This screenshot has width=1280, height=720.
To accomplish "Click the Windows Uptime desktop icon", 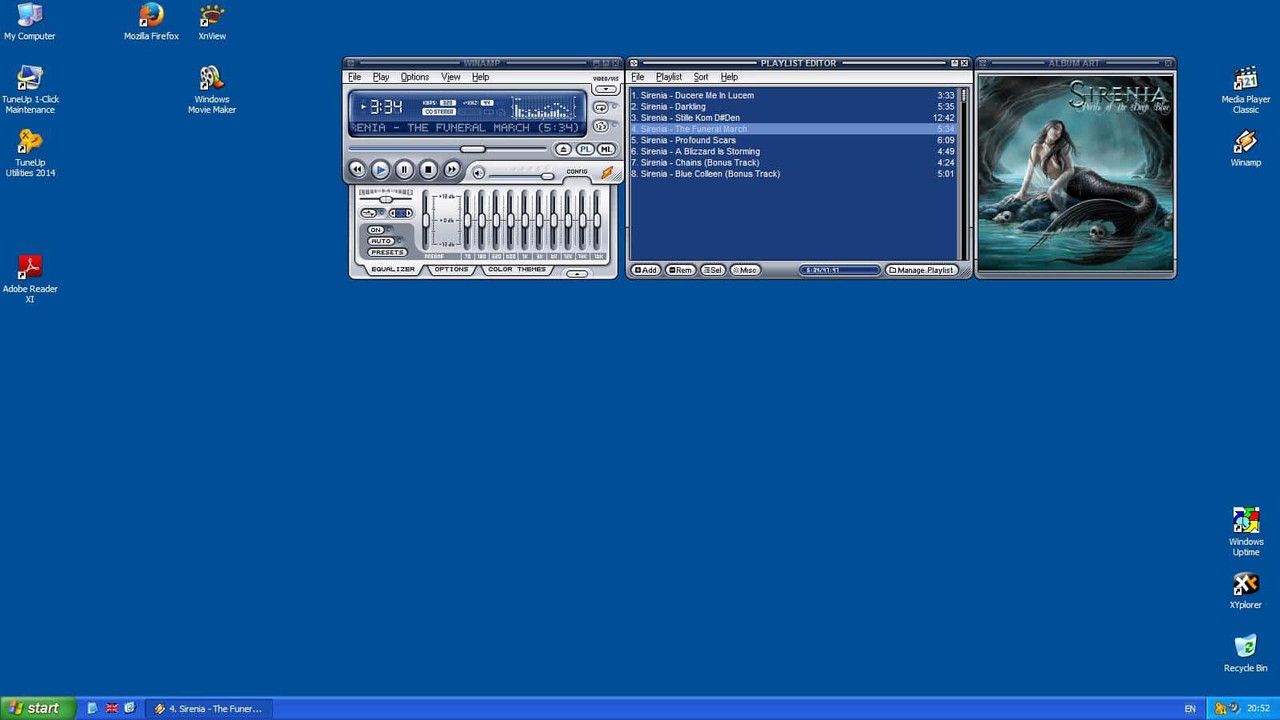I will click(1246, 532).
